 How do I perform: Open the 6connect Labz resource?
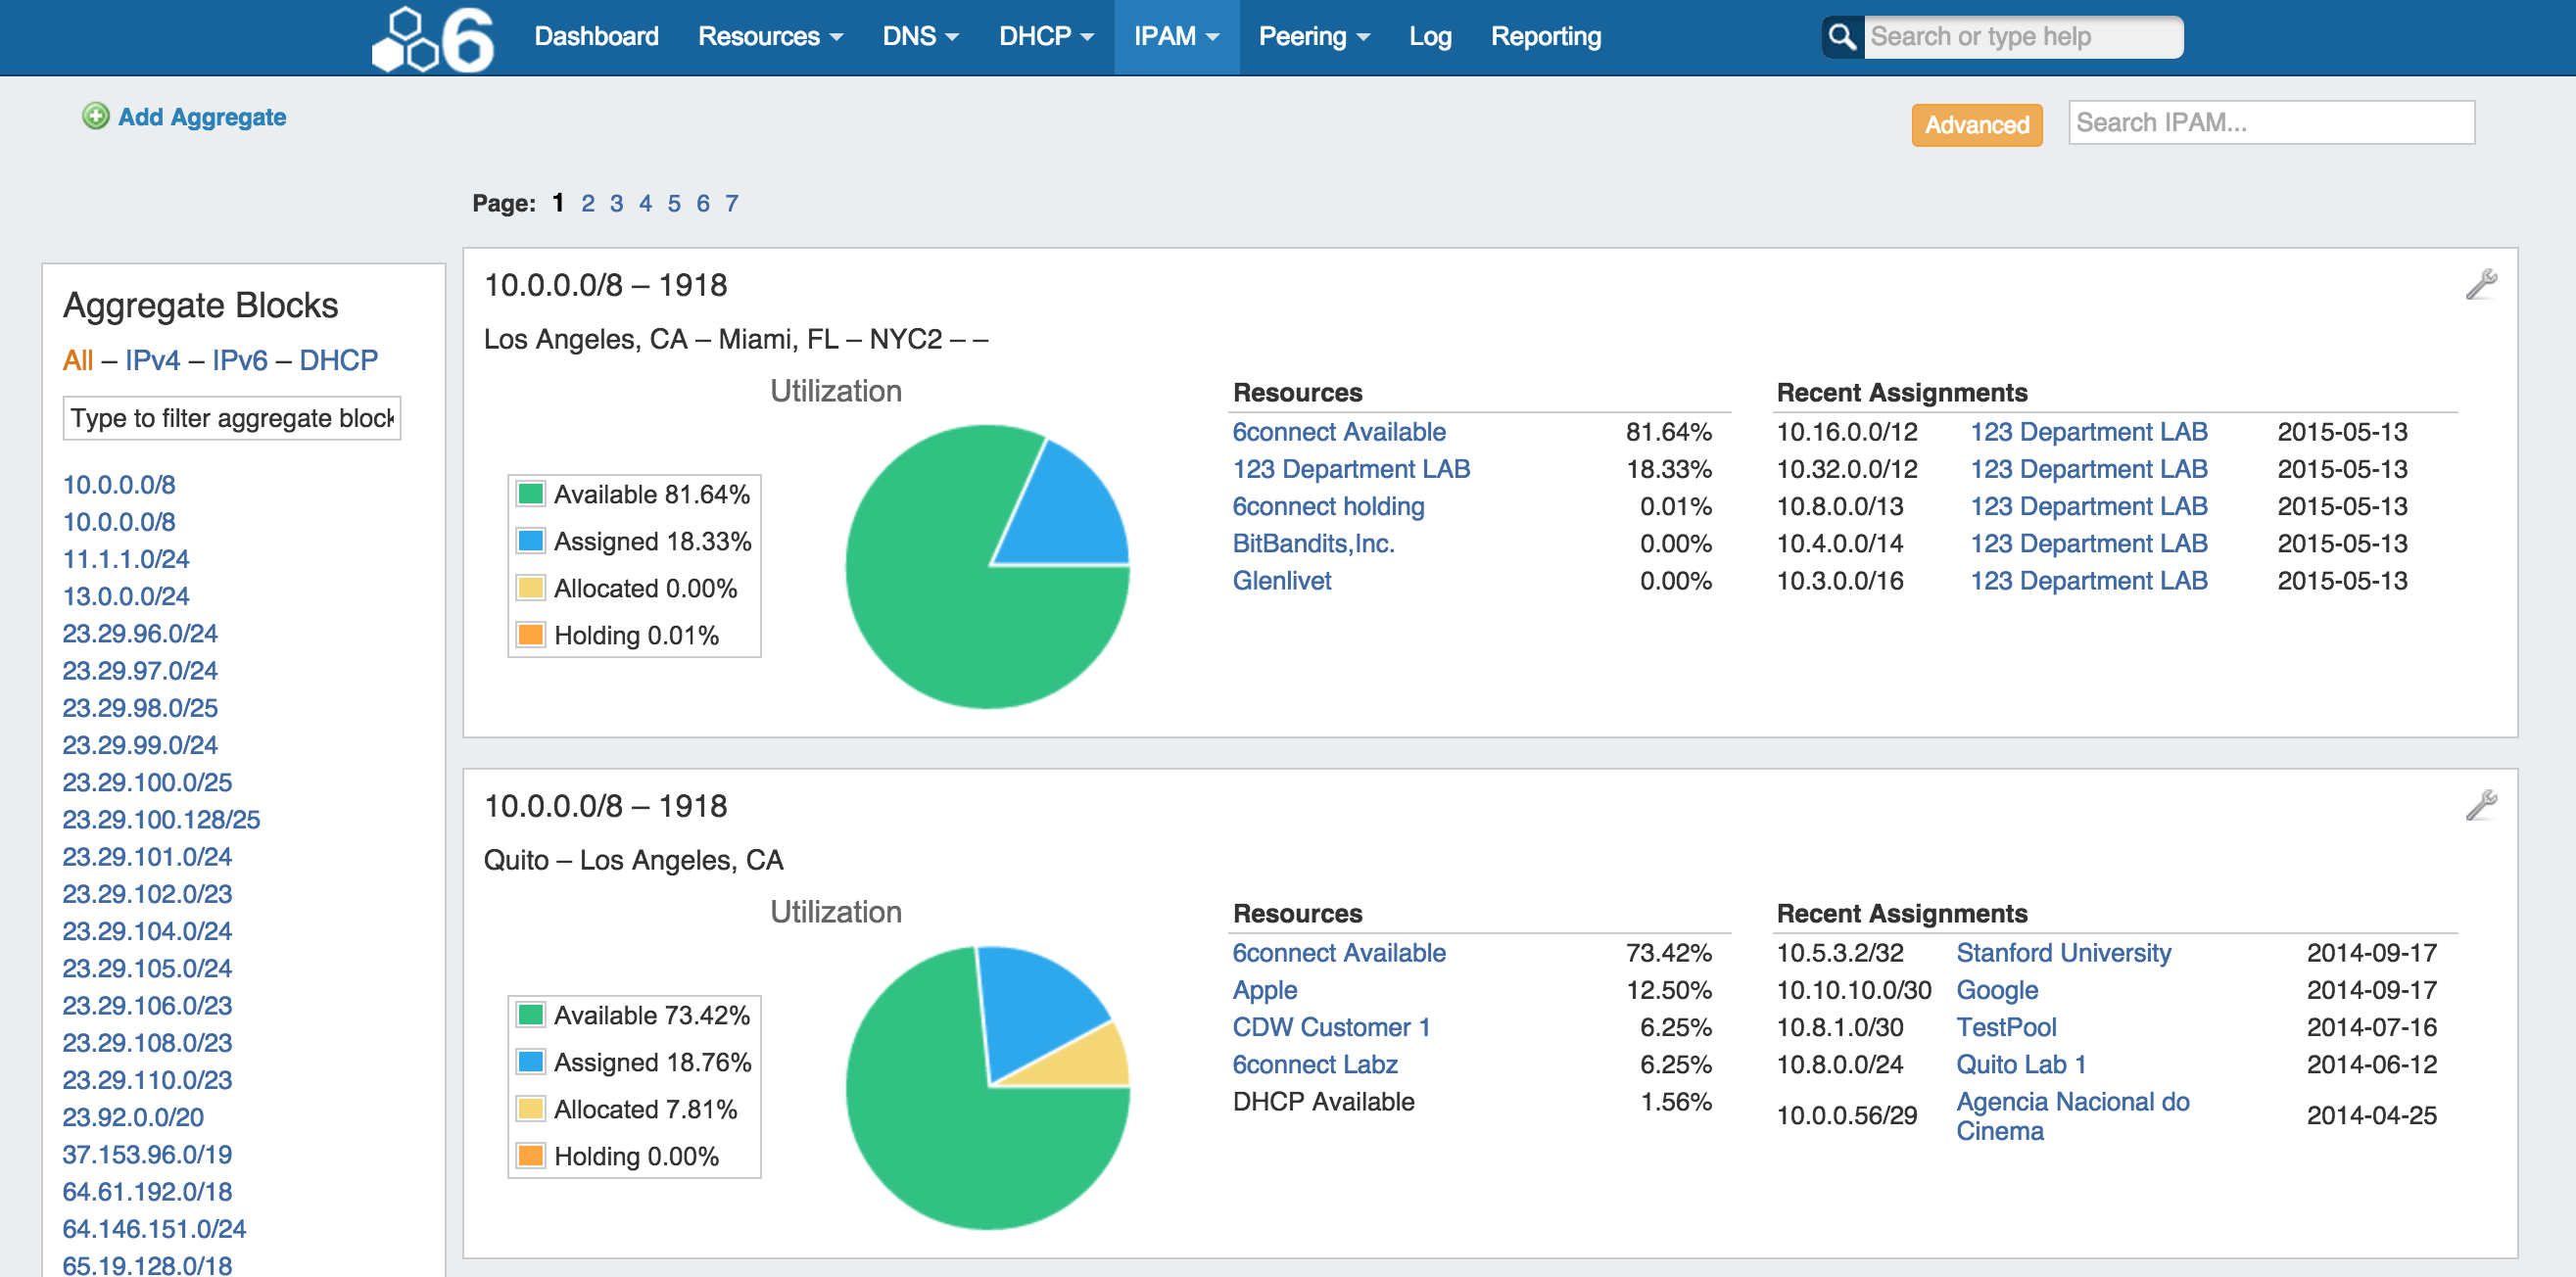click(x=1315, y=1064)
